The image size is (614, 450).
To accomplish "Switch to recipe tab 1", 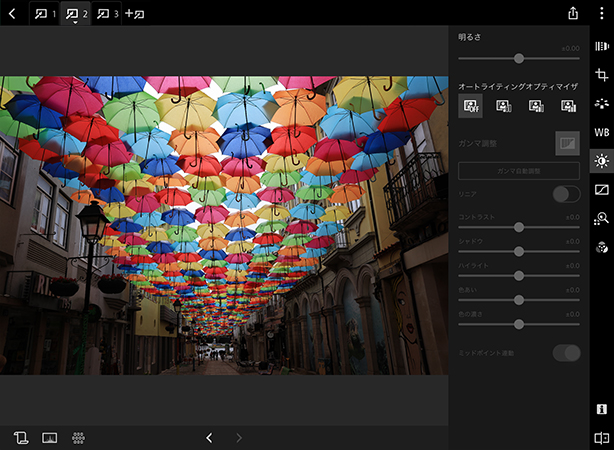I will (x=45, y=13).
